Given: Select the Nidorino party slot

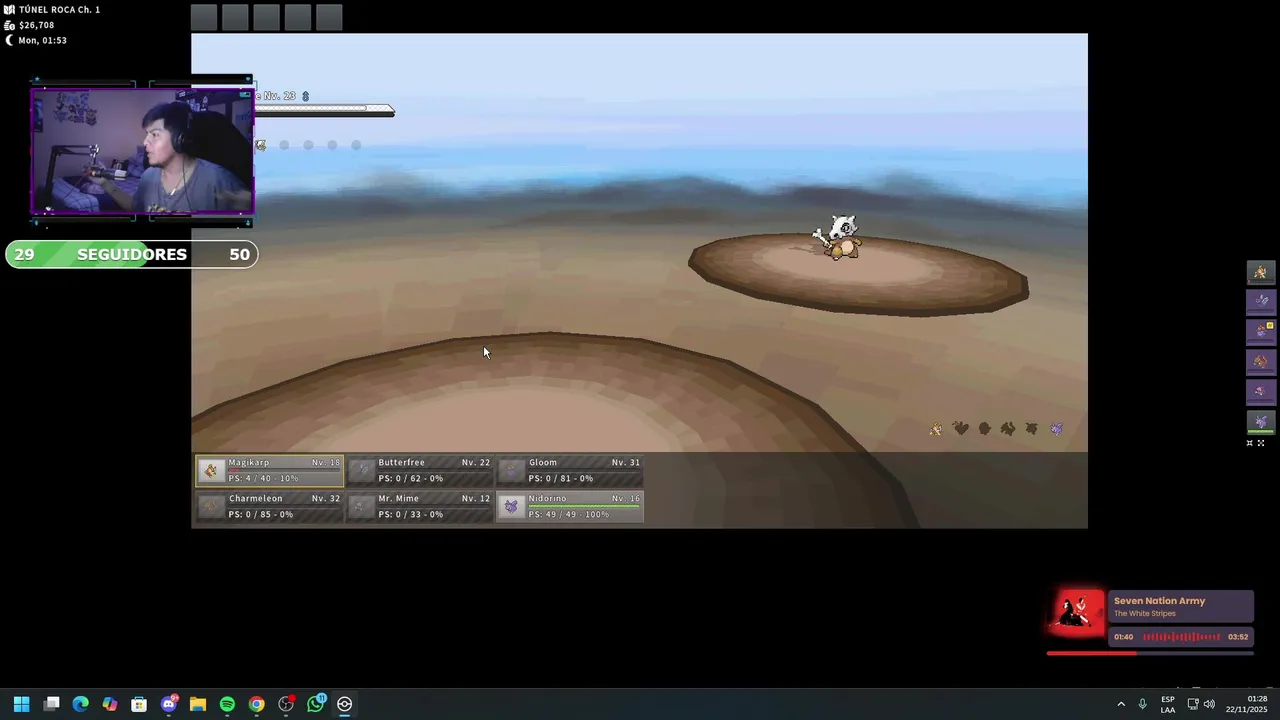Looking at the screenshot, I should coord(570,506).
